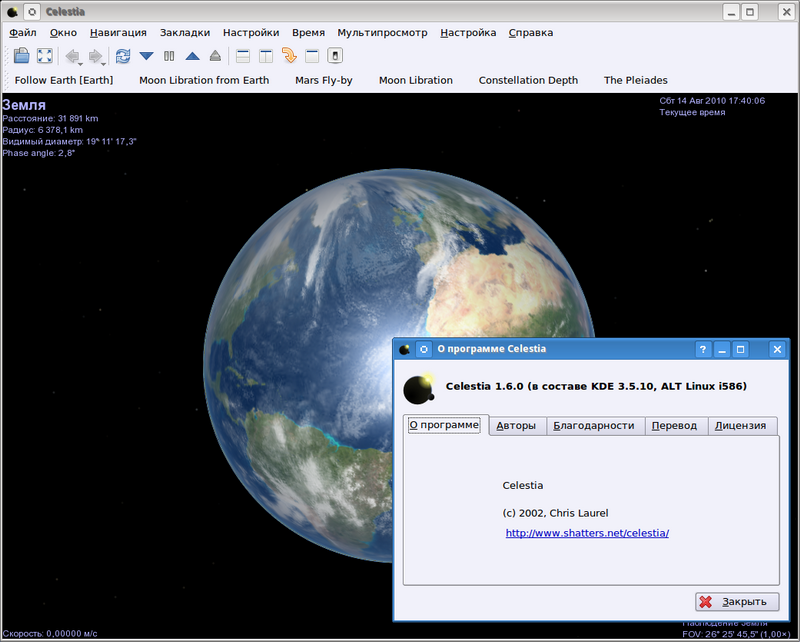
Task: Open bookmark Moon Libration from Earth
Action: pyautogui.click(x=204, y=80)
